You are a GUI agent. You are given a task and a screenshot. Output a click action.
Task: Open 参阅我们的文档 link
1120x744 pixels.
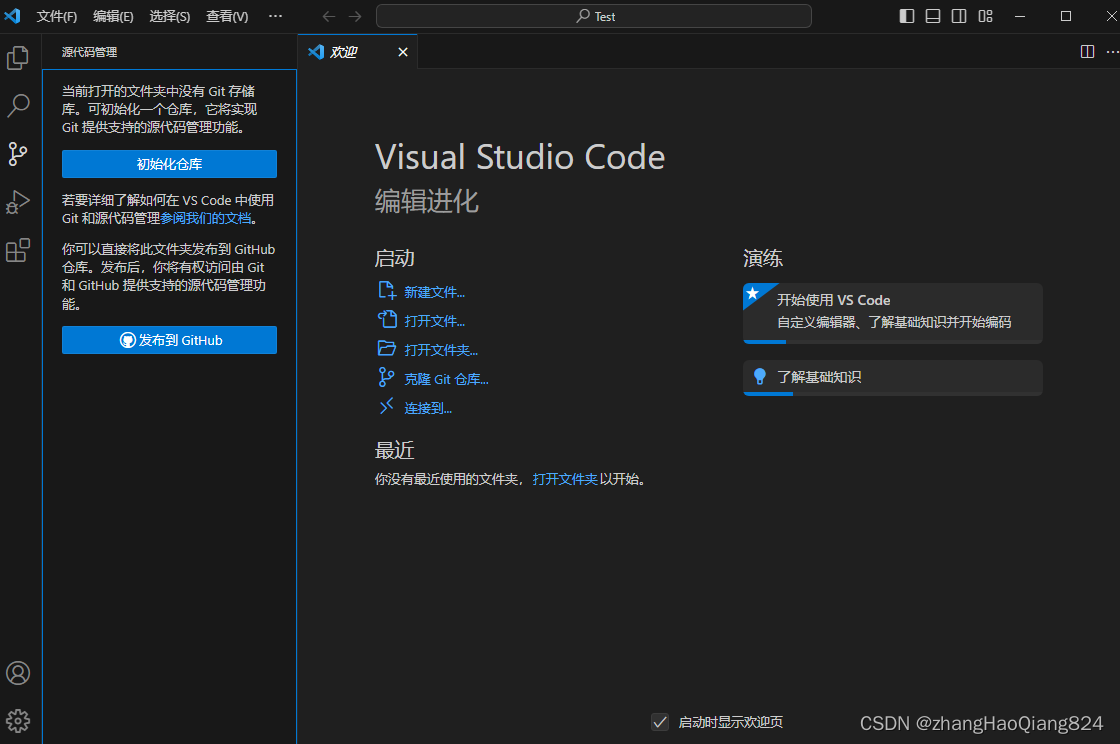click(206, 218)
